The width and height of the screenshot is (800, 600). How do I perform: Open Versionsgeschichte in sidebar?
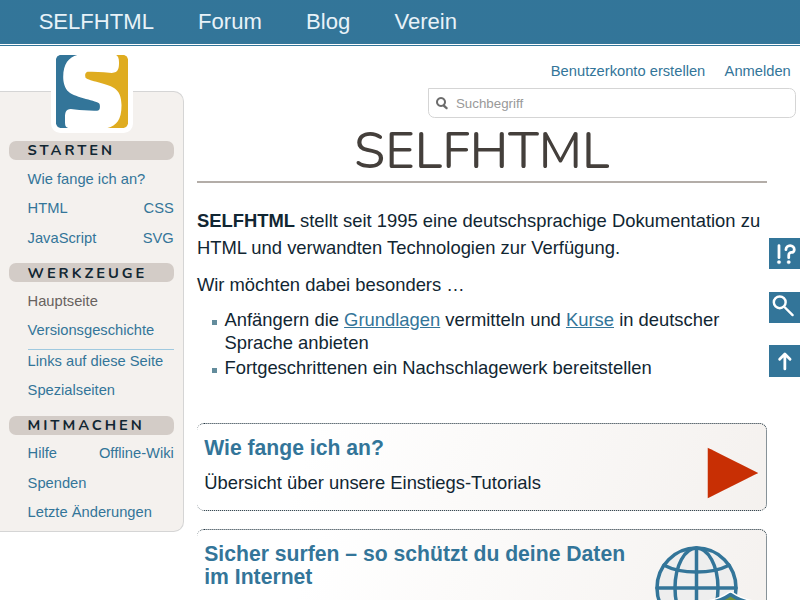[x=91, y=330]
